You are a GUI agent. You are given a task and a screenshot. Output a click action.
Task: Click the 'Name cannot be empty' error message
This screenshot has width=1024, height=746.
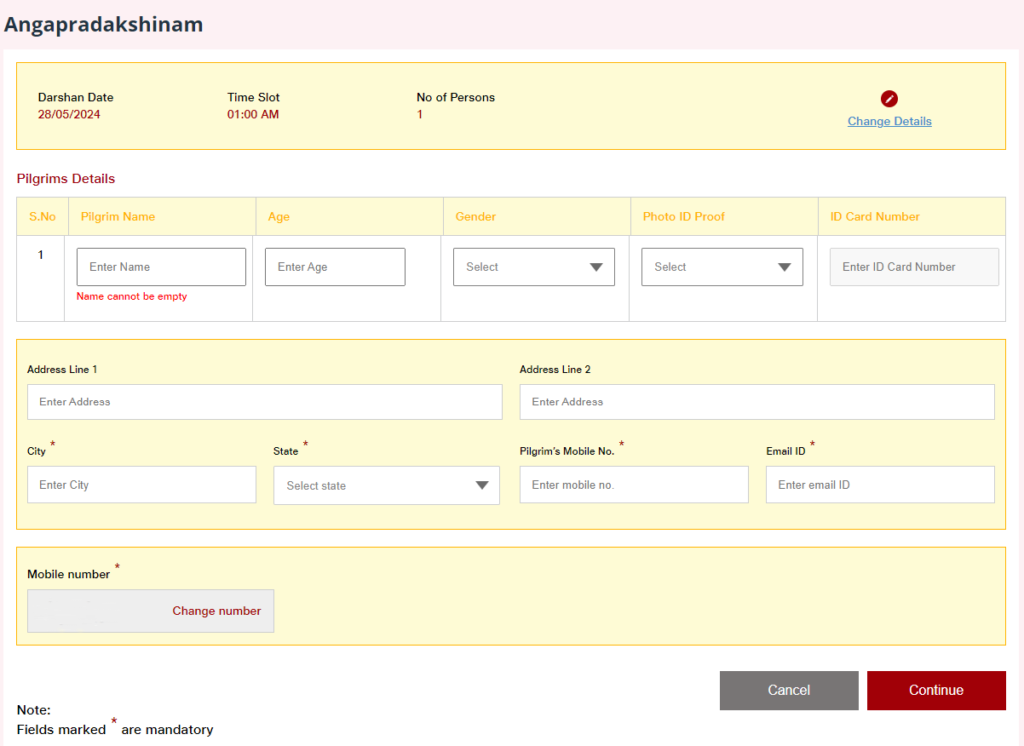click(132, 297)
